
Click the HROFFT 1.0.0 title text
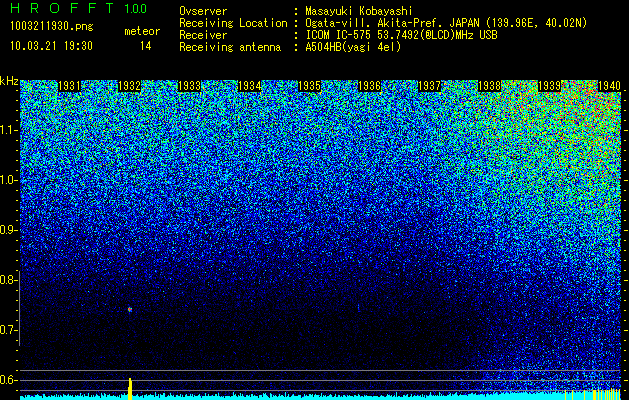[79, 8]
